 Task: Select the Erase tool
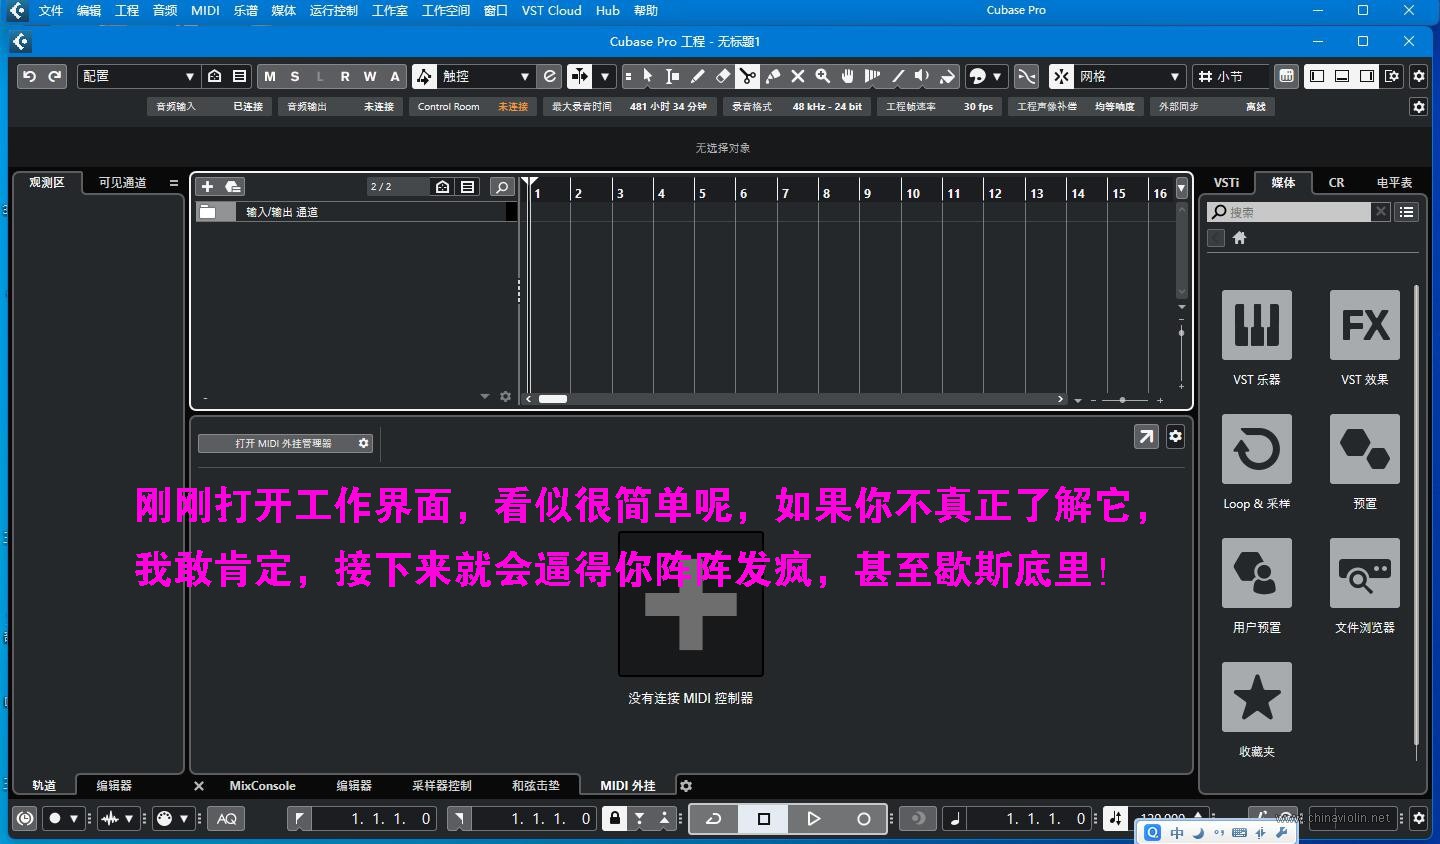(723, 76)
